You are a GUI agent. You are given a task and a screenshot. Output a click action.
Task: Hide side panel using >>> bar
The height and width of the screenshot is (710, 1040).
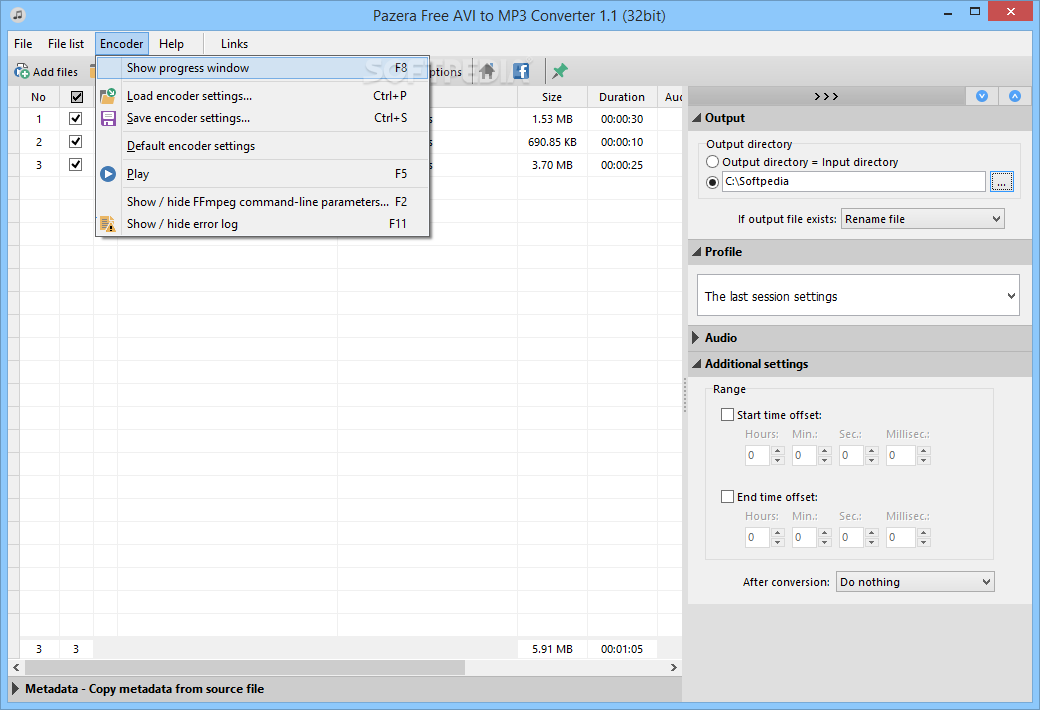click(826, 96)
